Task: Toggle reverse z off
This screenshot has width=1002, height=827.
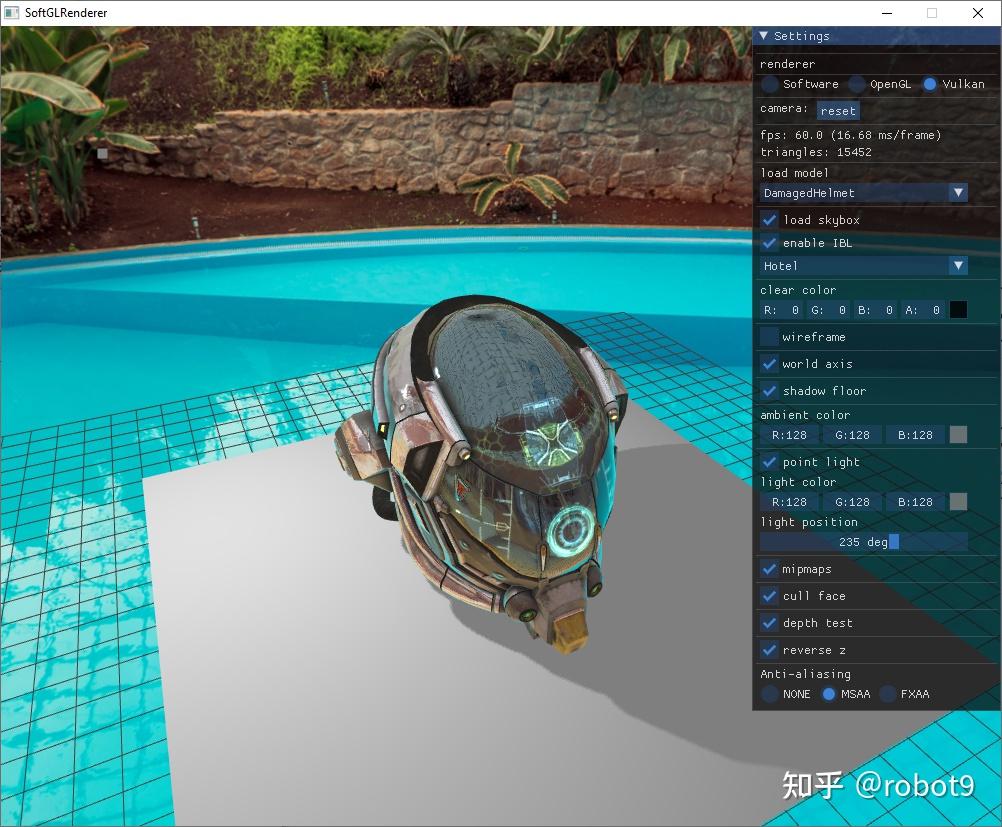Action: tap(768, 650)
